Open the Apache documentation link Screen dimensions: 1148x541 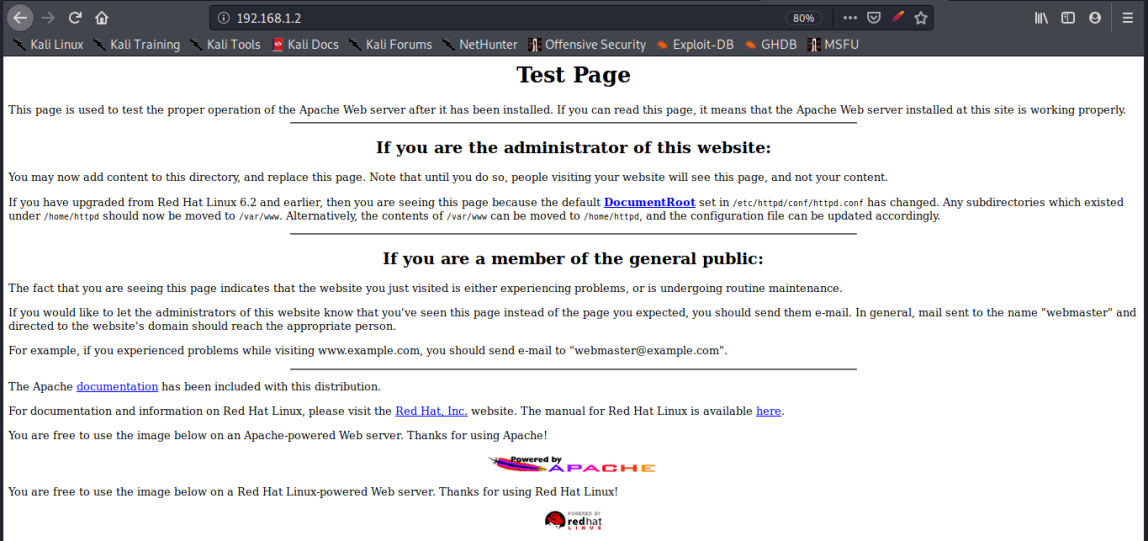pyautogui.click(x=117, y=387)
